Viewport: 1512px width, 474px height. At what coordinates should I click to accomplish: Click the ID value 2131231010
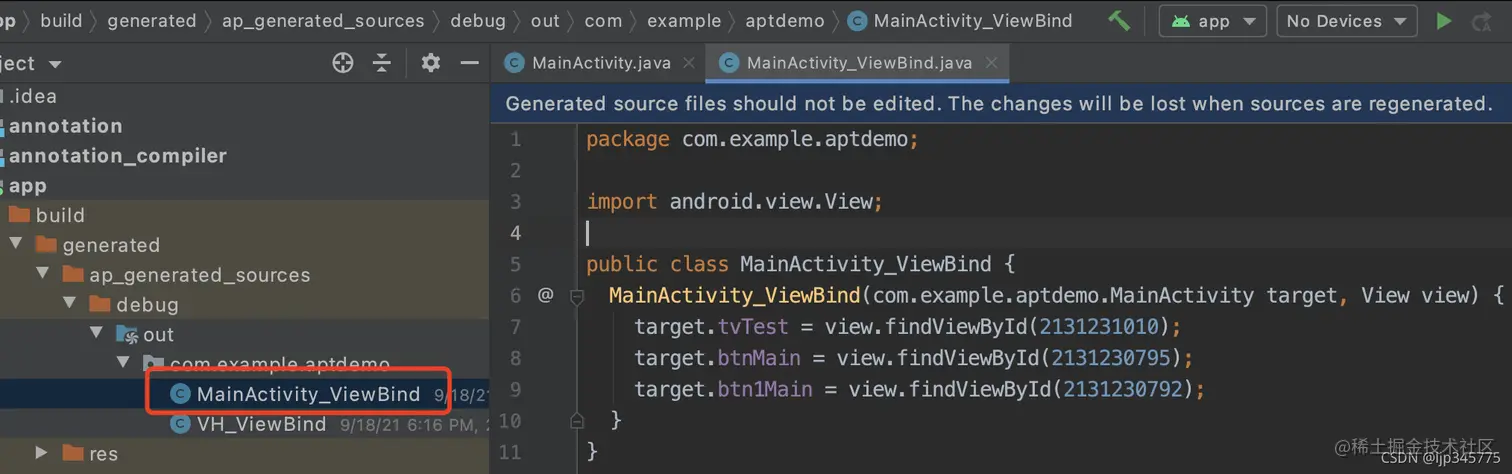pyautogui.click(x=1098, y=326)
